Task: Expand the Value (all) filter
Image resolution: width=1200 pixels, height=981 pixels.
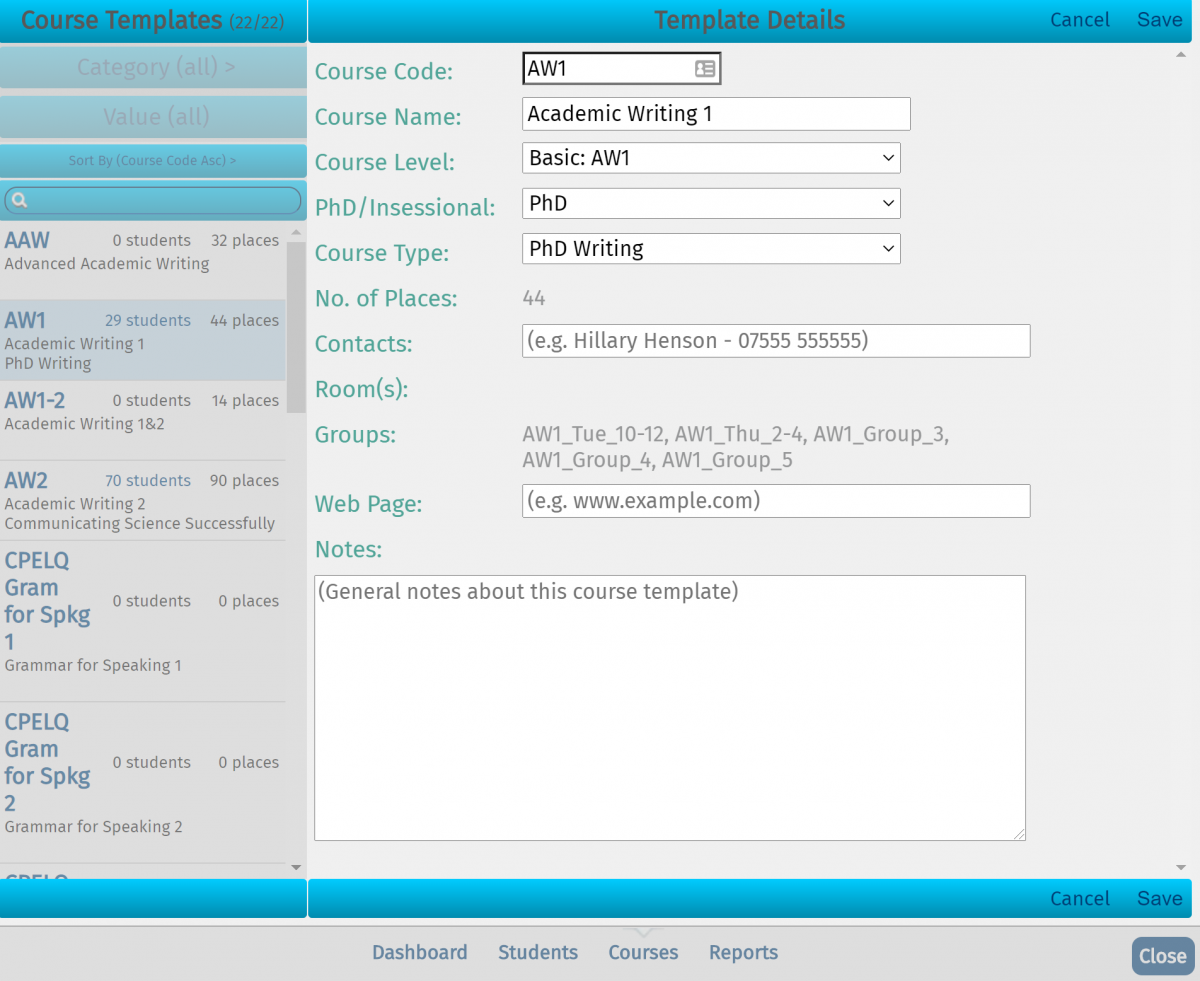Action: click(x=153, y=117)
